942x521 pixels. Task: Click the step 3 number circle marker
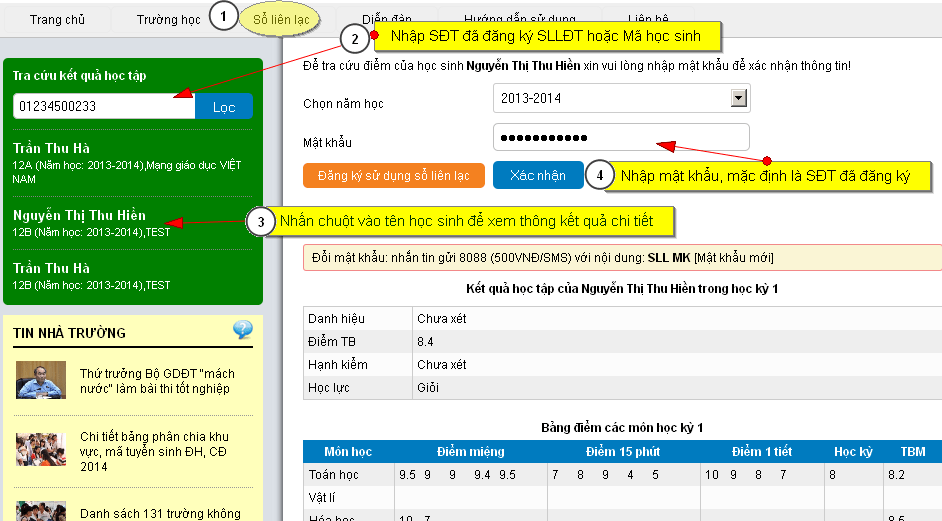click(x=260, y=221)
